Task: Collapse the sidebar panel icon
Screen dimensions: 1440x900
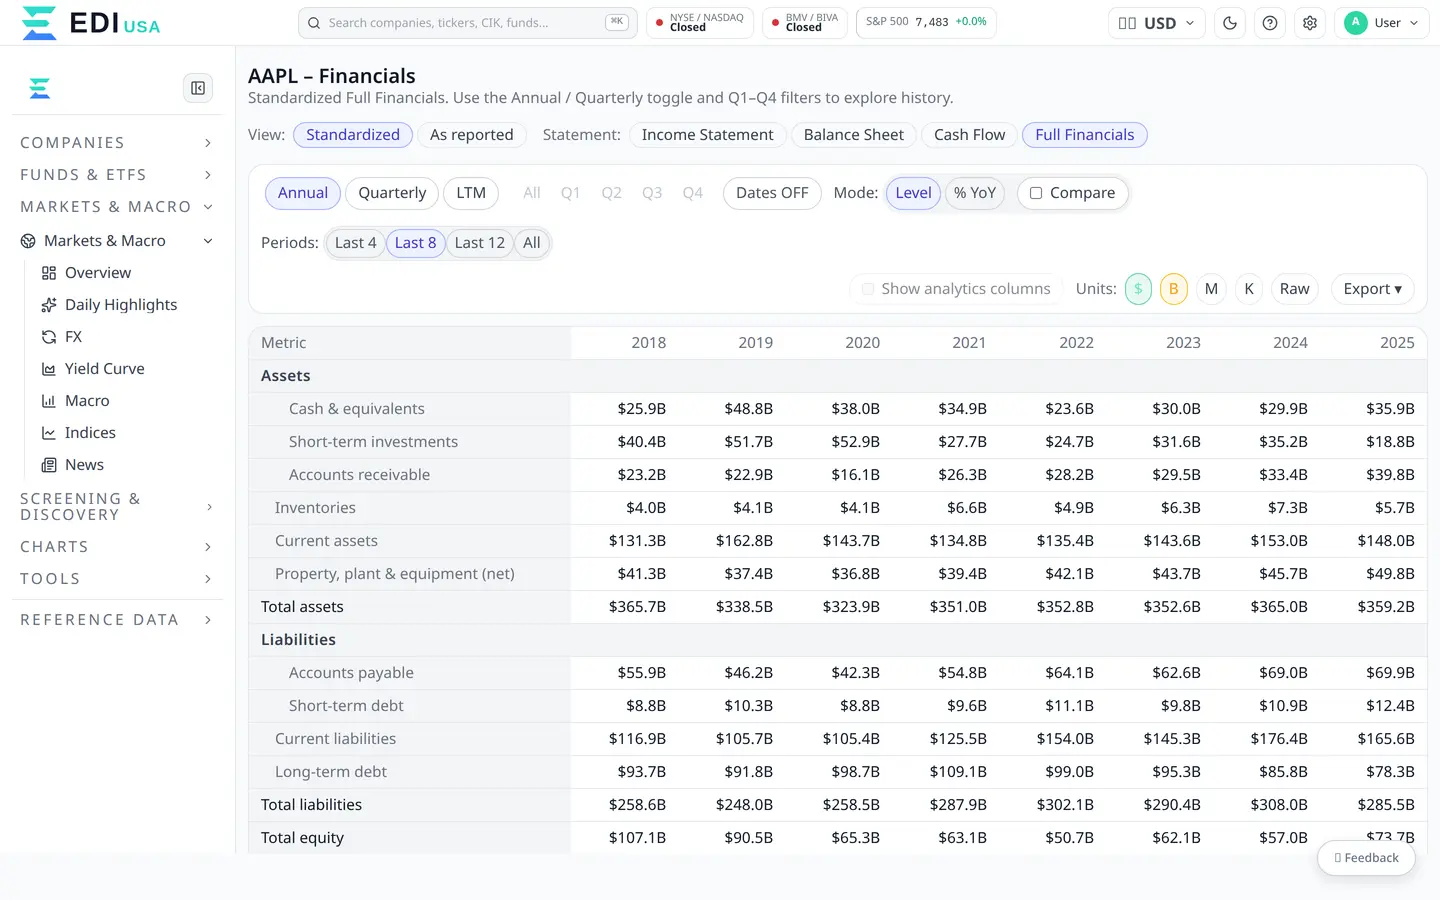Action: pyautogui.click(x=198, y=88)
